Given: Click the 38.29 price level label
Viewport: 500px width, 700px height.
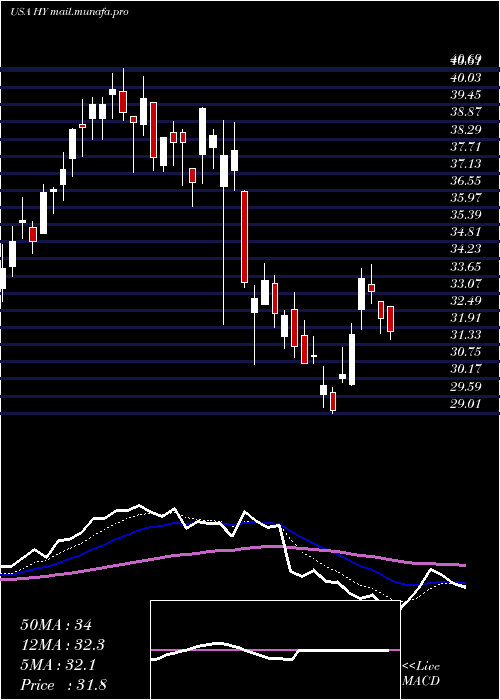Looking at the screenshot, I should [x=466, y=129].
